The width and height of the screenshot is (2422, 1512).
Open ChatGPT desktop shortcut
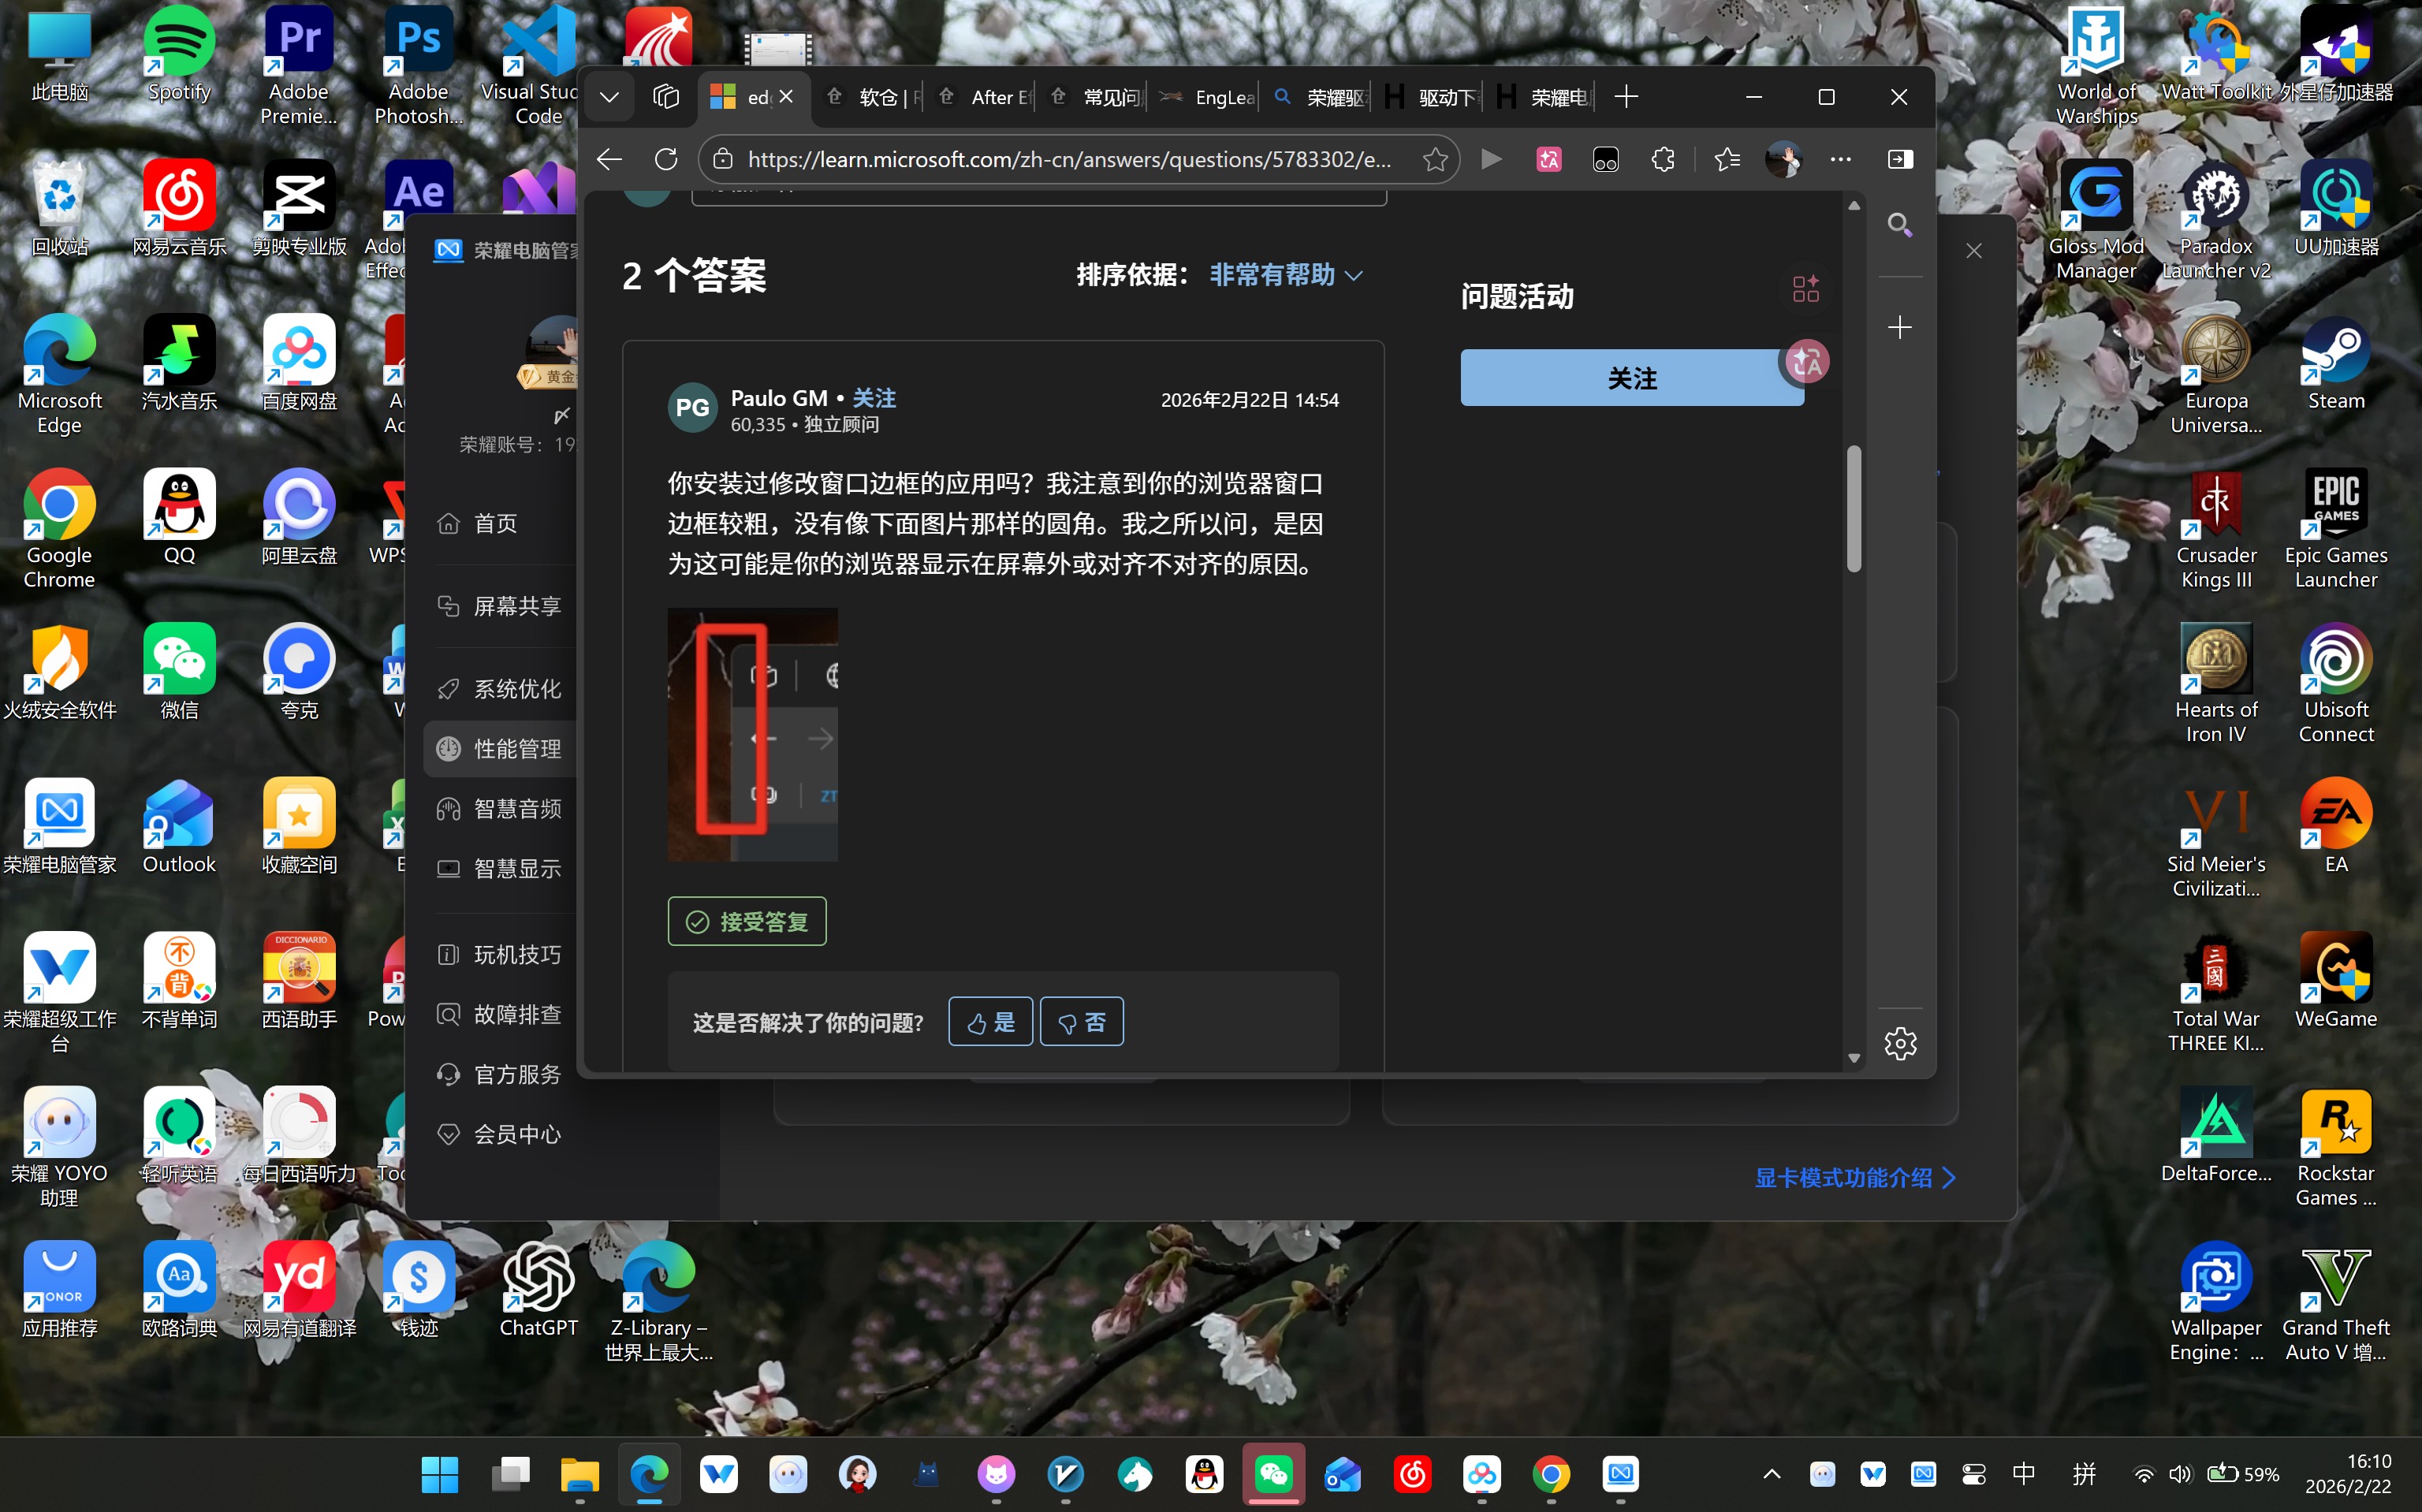tap(539, 1290)
